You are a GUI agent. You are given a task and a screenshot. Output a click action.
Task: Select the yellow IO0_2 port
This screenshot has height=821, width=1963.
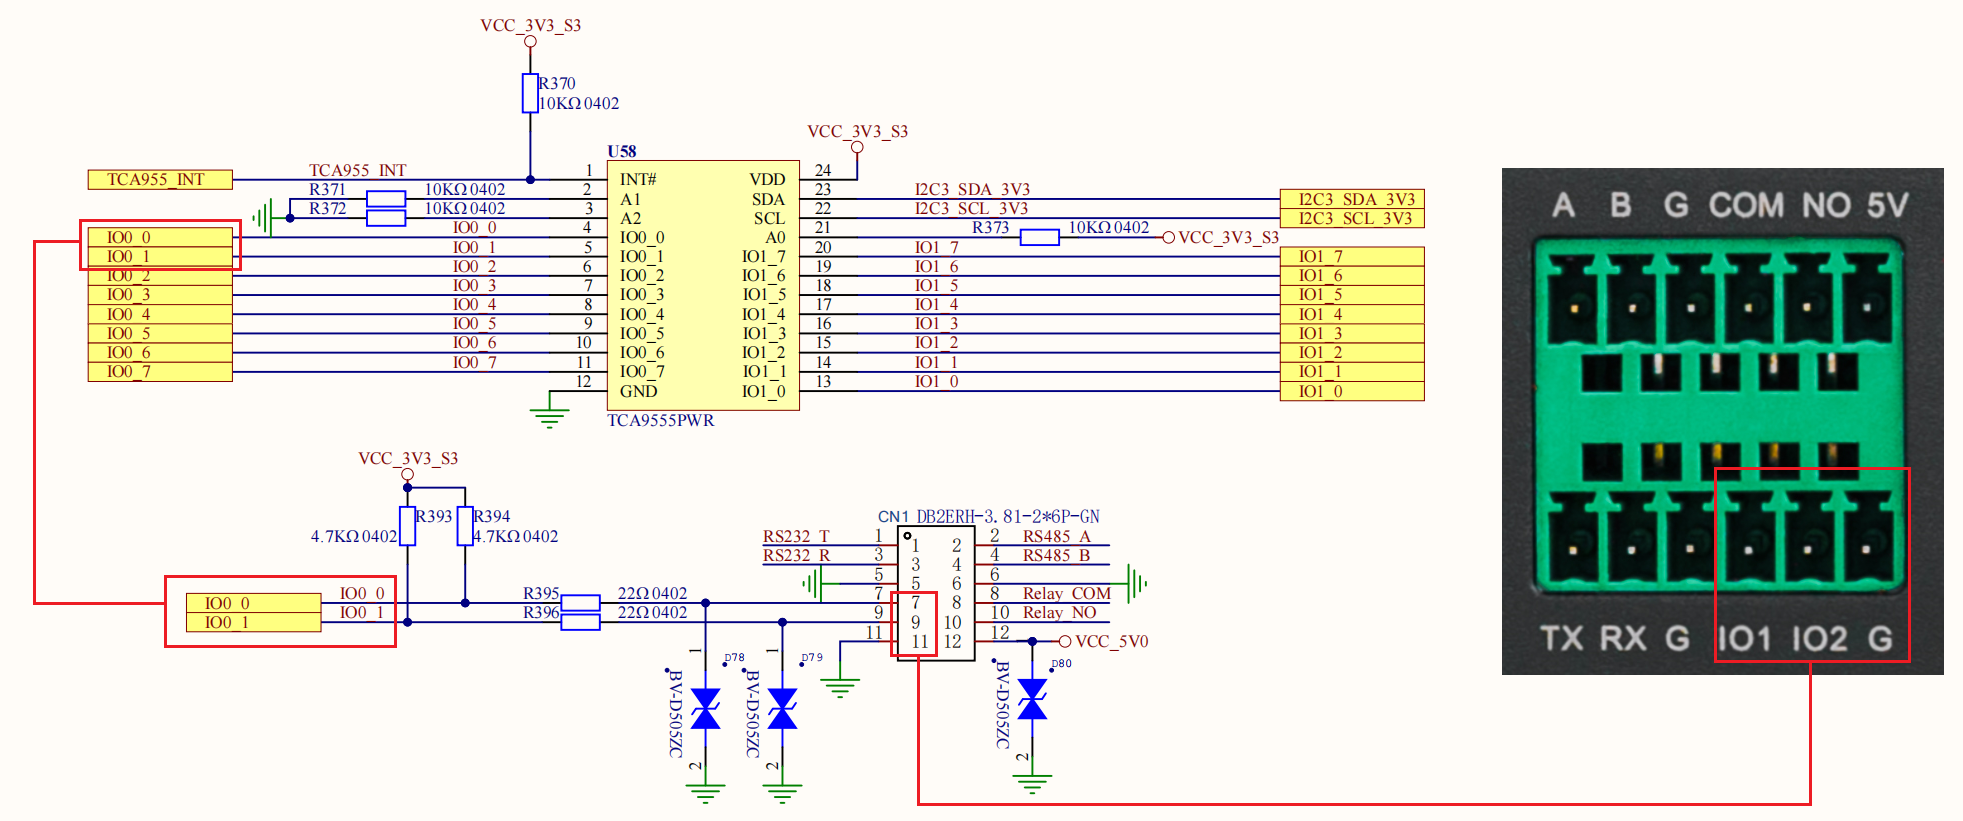pos(160,276)
